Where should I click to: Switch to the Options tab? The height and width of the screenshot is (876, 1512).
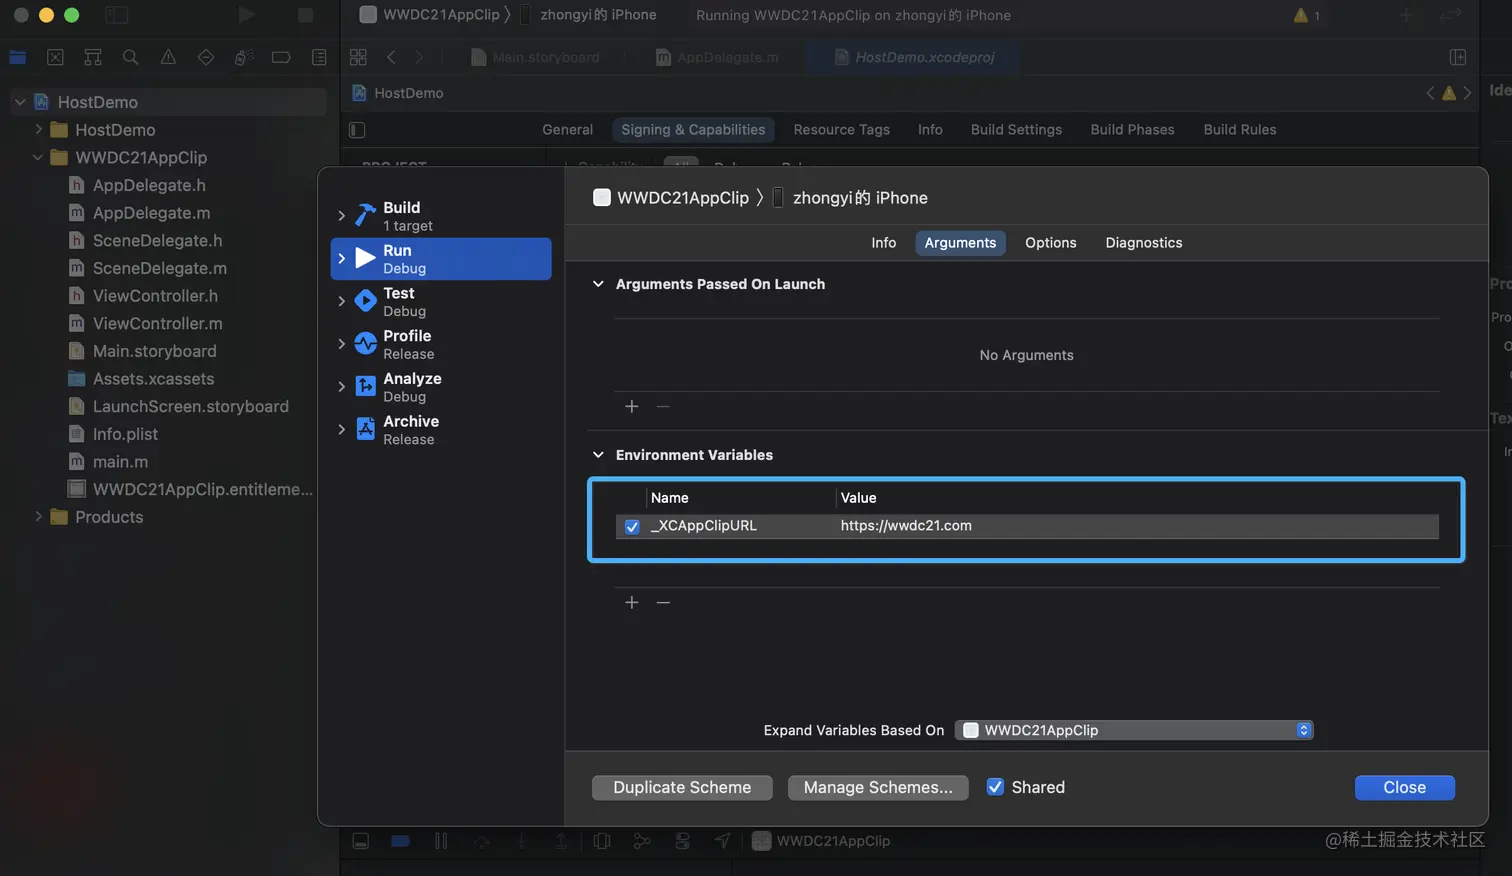coord(1050,243)
